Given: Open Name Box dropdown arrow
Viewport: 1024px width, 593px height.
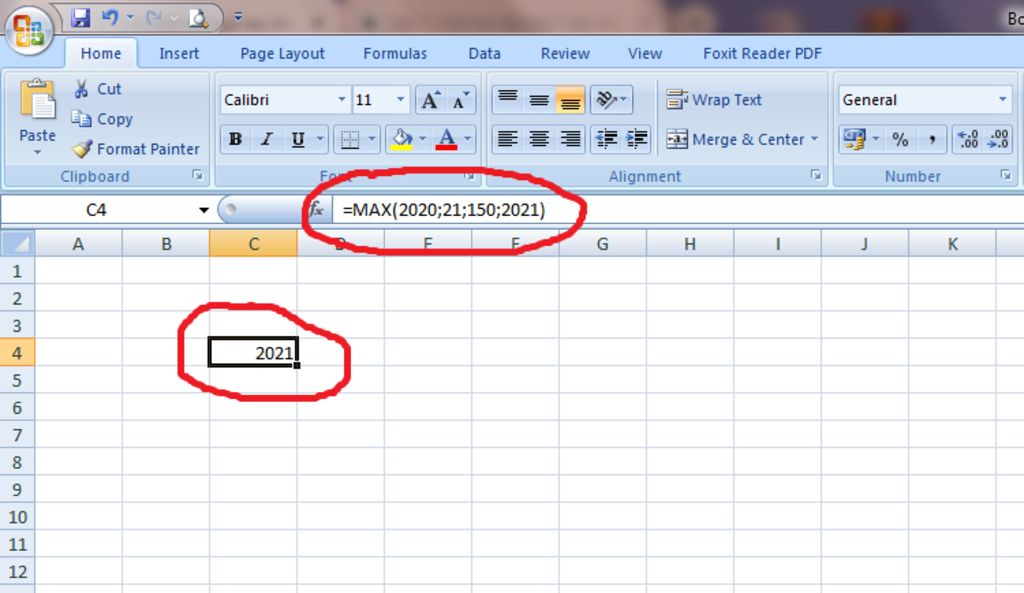Looking at the screenshot, I should 203,210.
